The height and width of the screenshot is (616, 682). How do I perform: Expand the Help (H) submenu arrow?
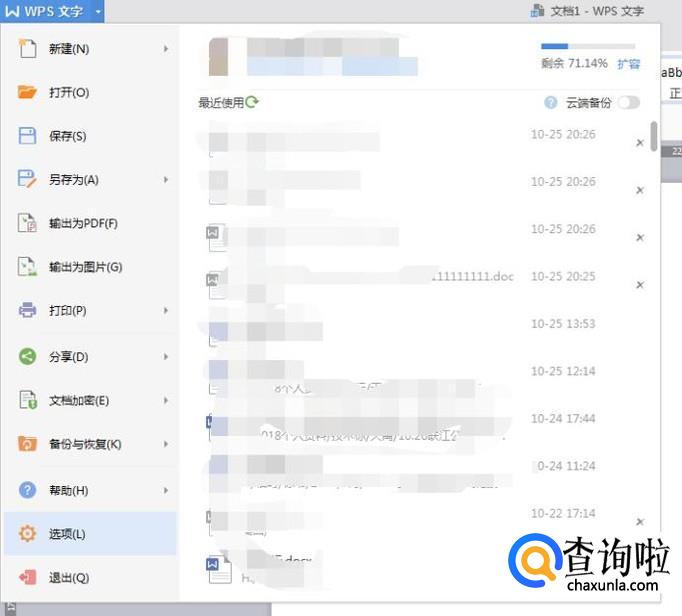(166, 490)
